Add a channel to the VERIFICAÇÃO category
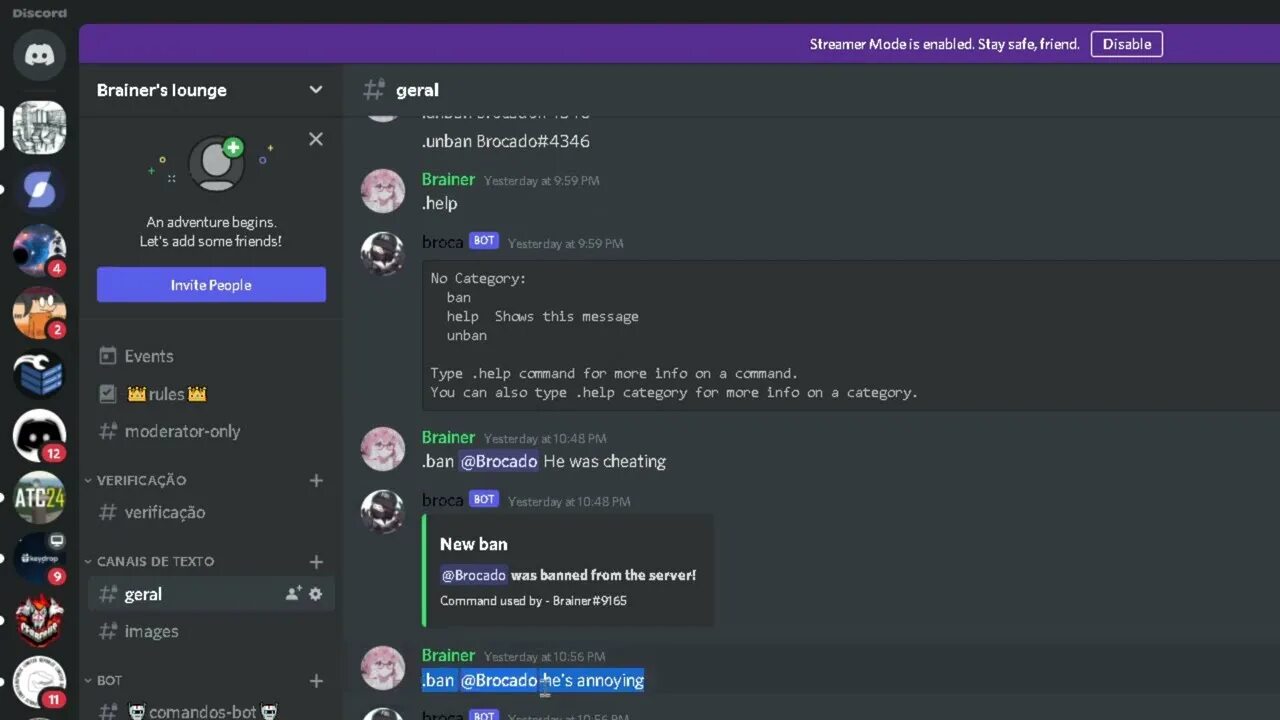Screen dimensions: 1280x720 (316, 481)
